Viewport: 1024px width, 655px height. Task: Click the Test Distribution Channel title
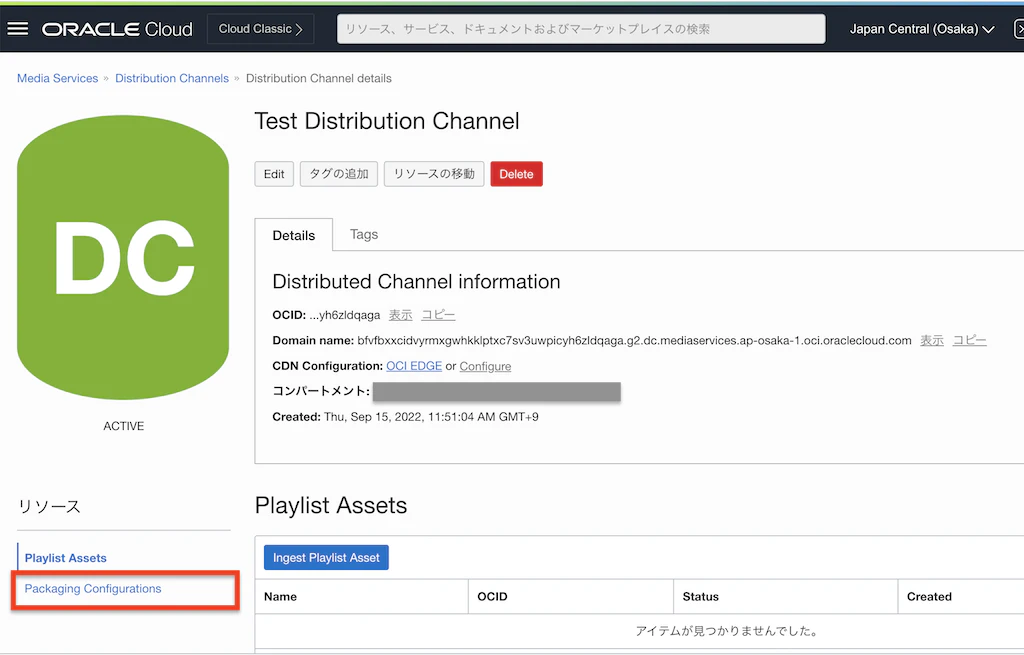387,121
